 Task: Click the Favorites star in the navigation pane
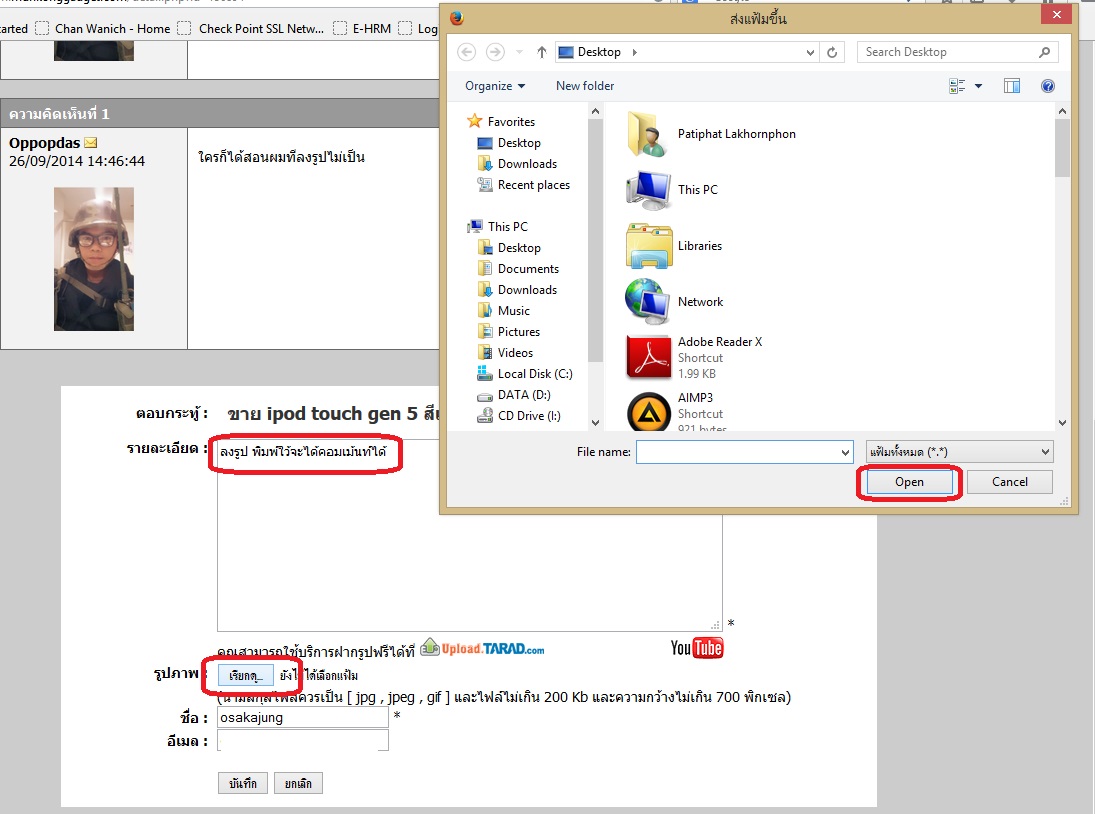point(475,121)
